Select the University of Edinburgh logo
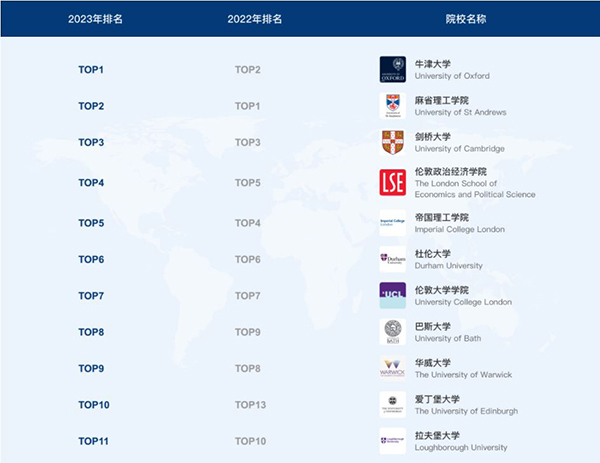 pos(393,404)
